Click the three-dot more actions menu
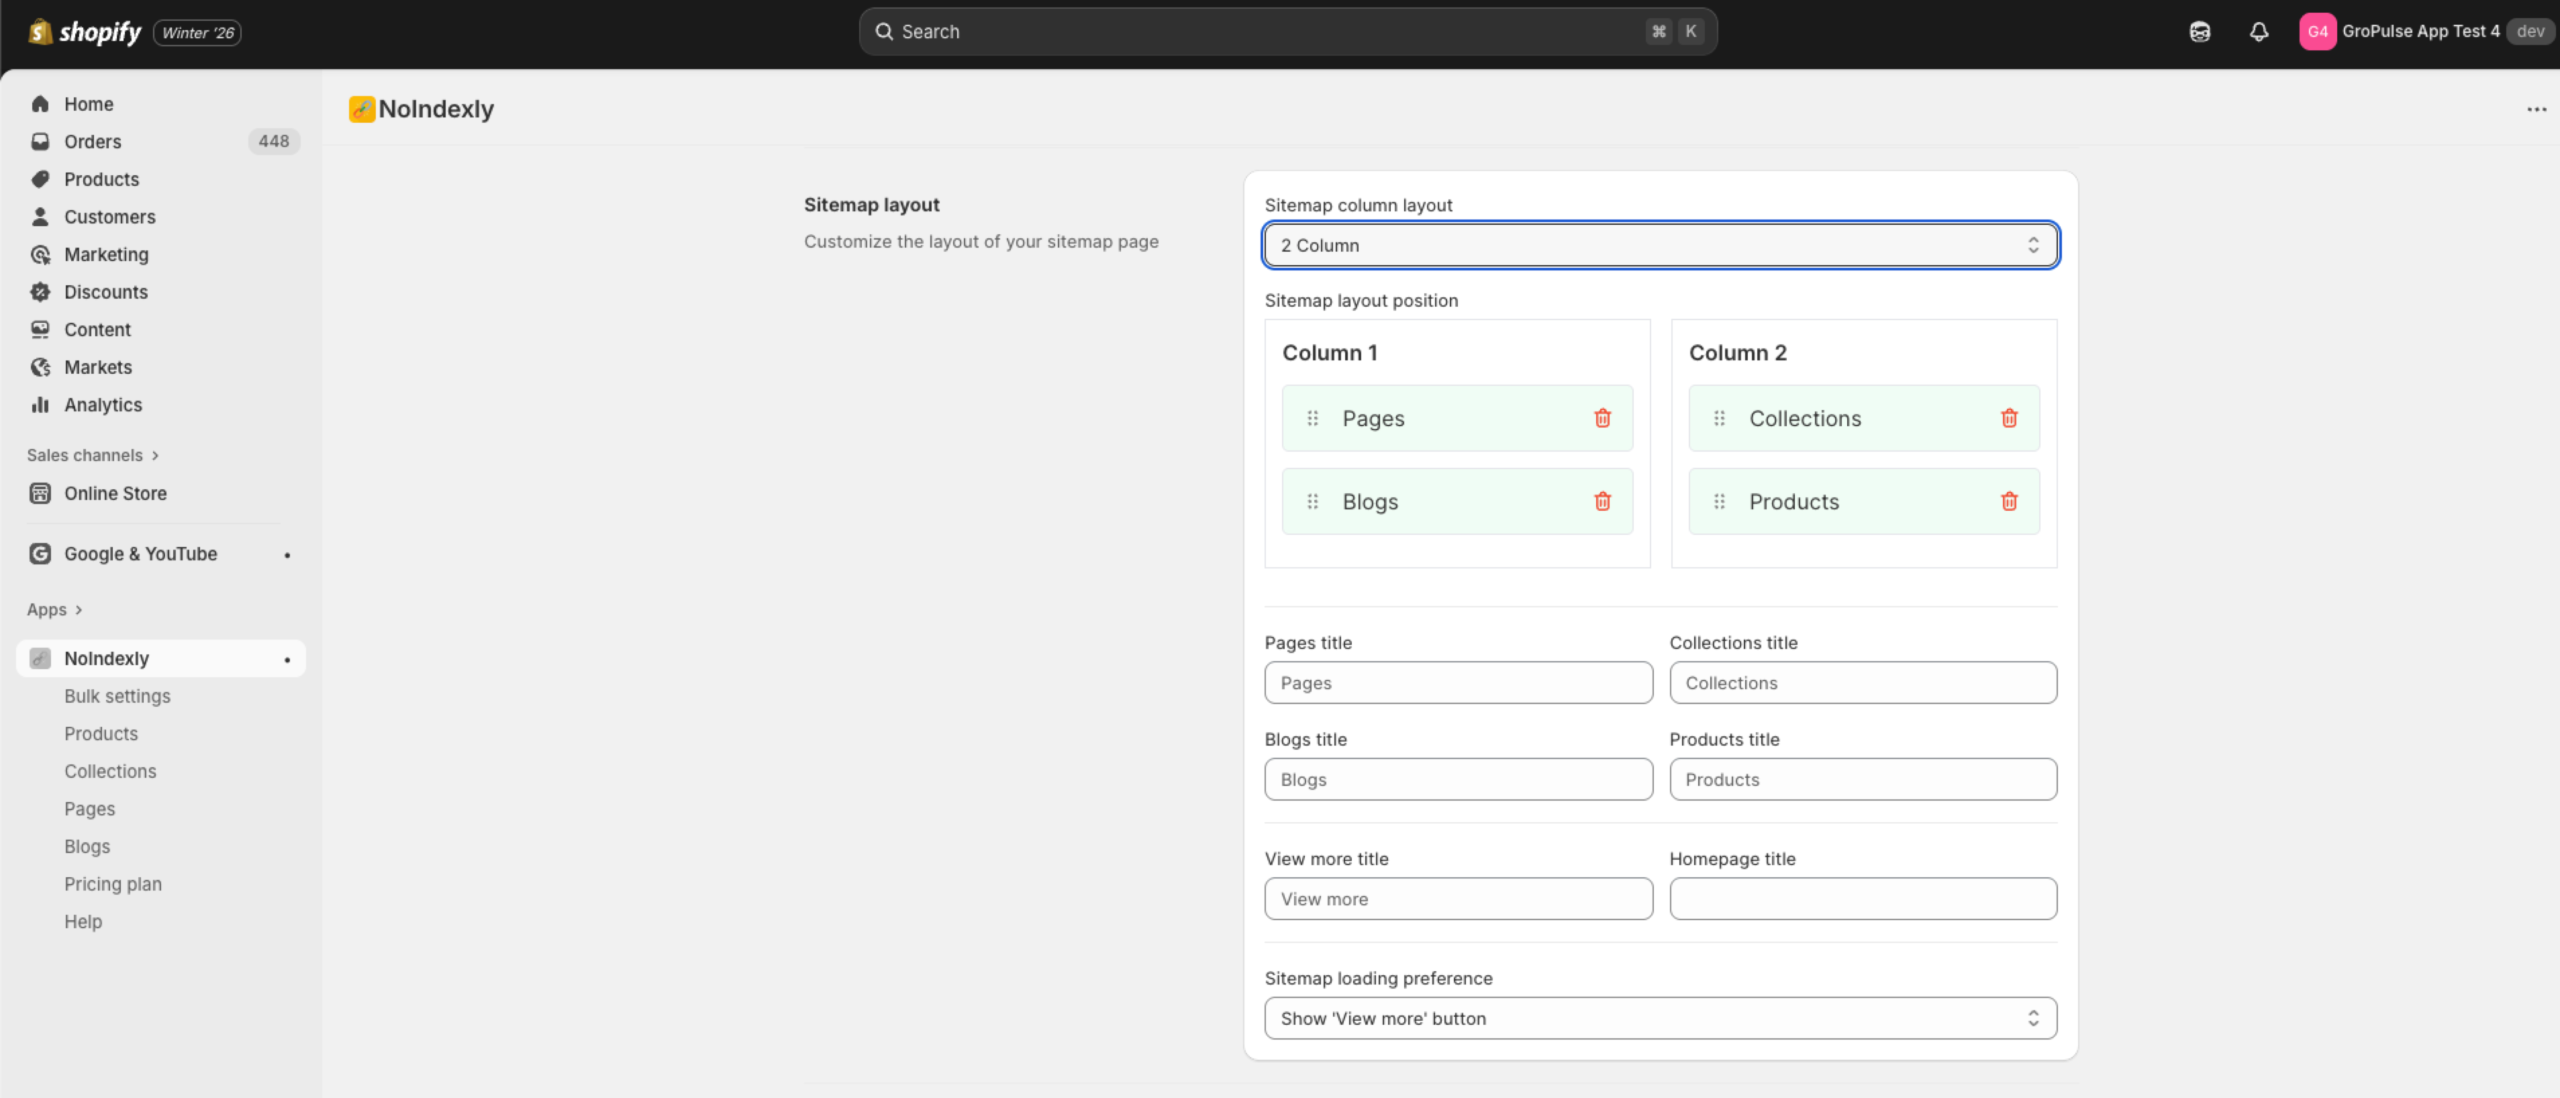Viewport: 2560px width, 1098px height. pyautogui.click(x=2536, y=109)
